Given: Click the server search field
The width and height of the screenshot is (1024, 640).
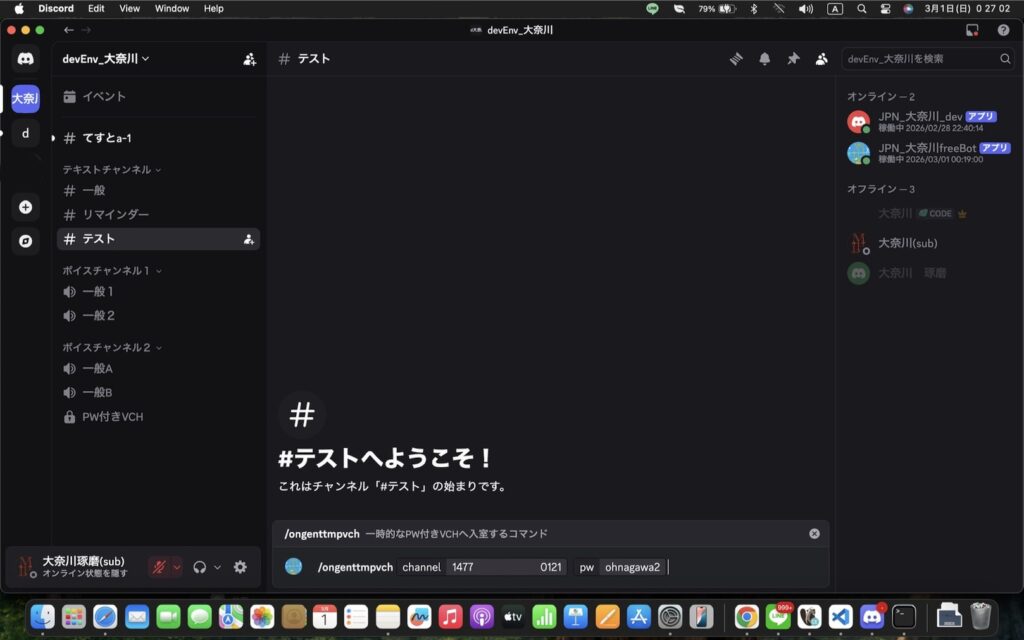Looking at the screenshot, I should click(x=920, y=59).
